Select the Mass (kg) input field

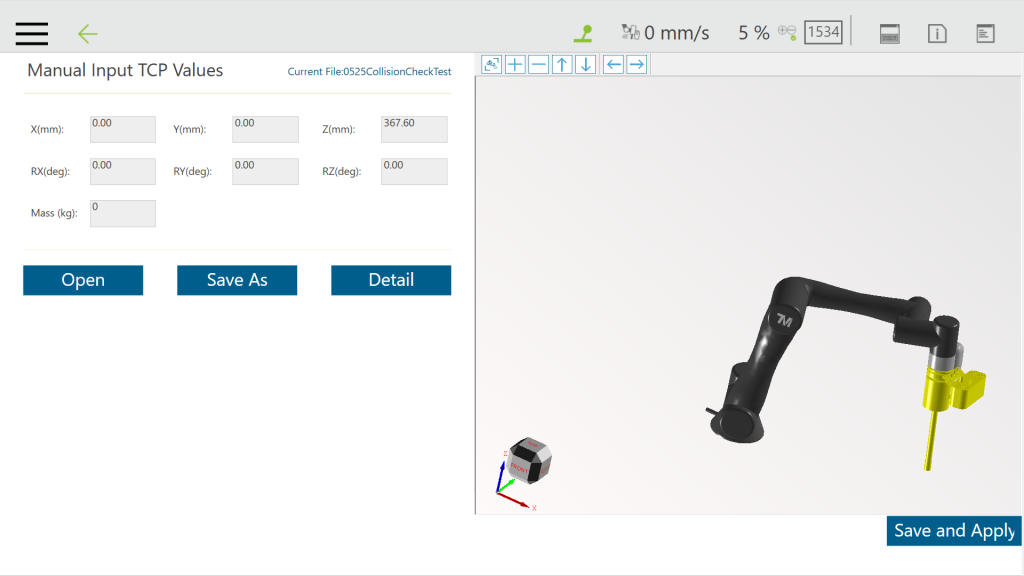pos(123,213)
